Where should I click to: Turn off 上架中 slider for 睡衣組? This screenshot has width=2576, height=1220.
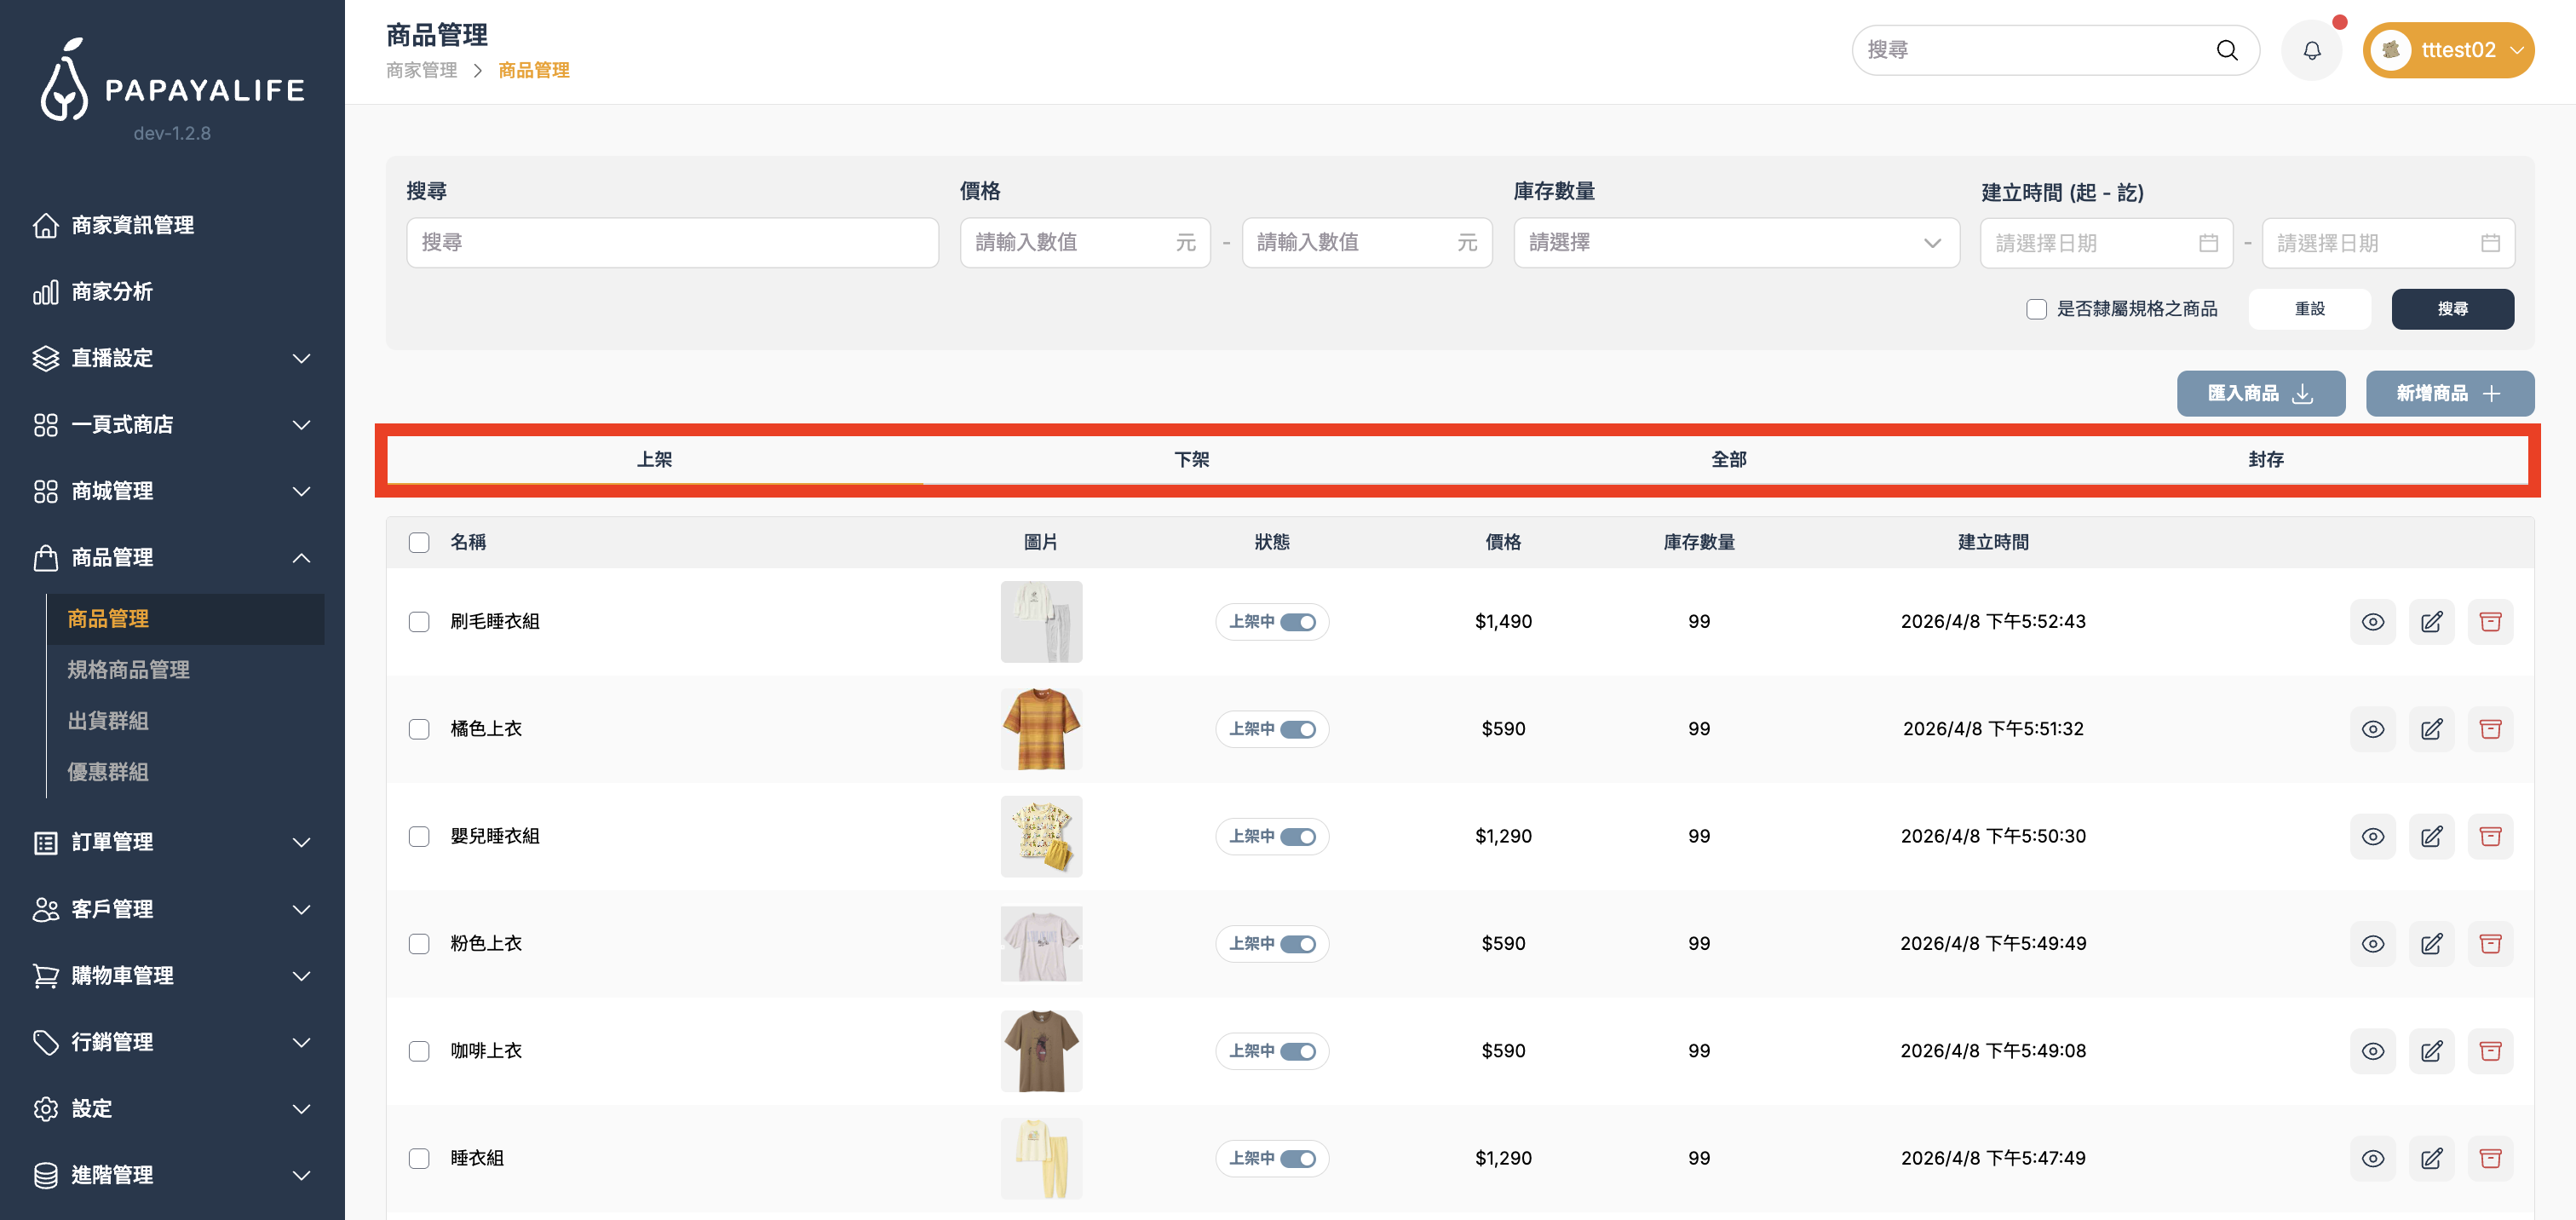(1297, 1158)
